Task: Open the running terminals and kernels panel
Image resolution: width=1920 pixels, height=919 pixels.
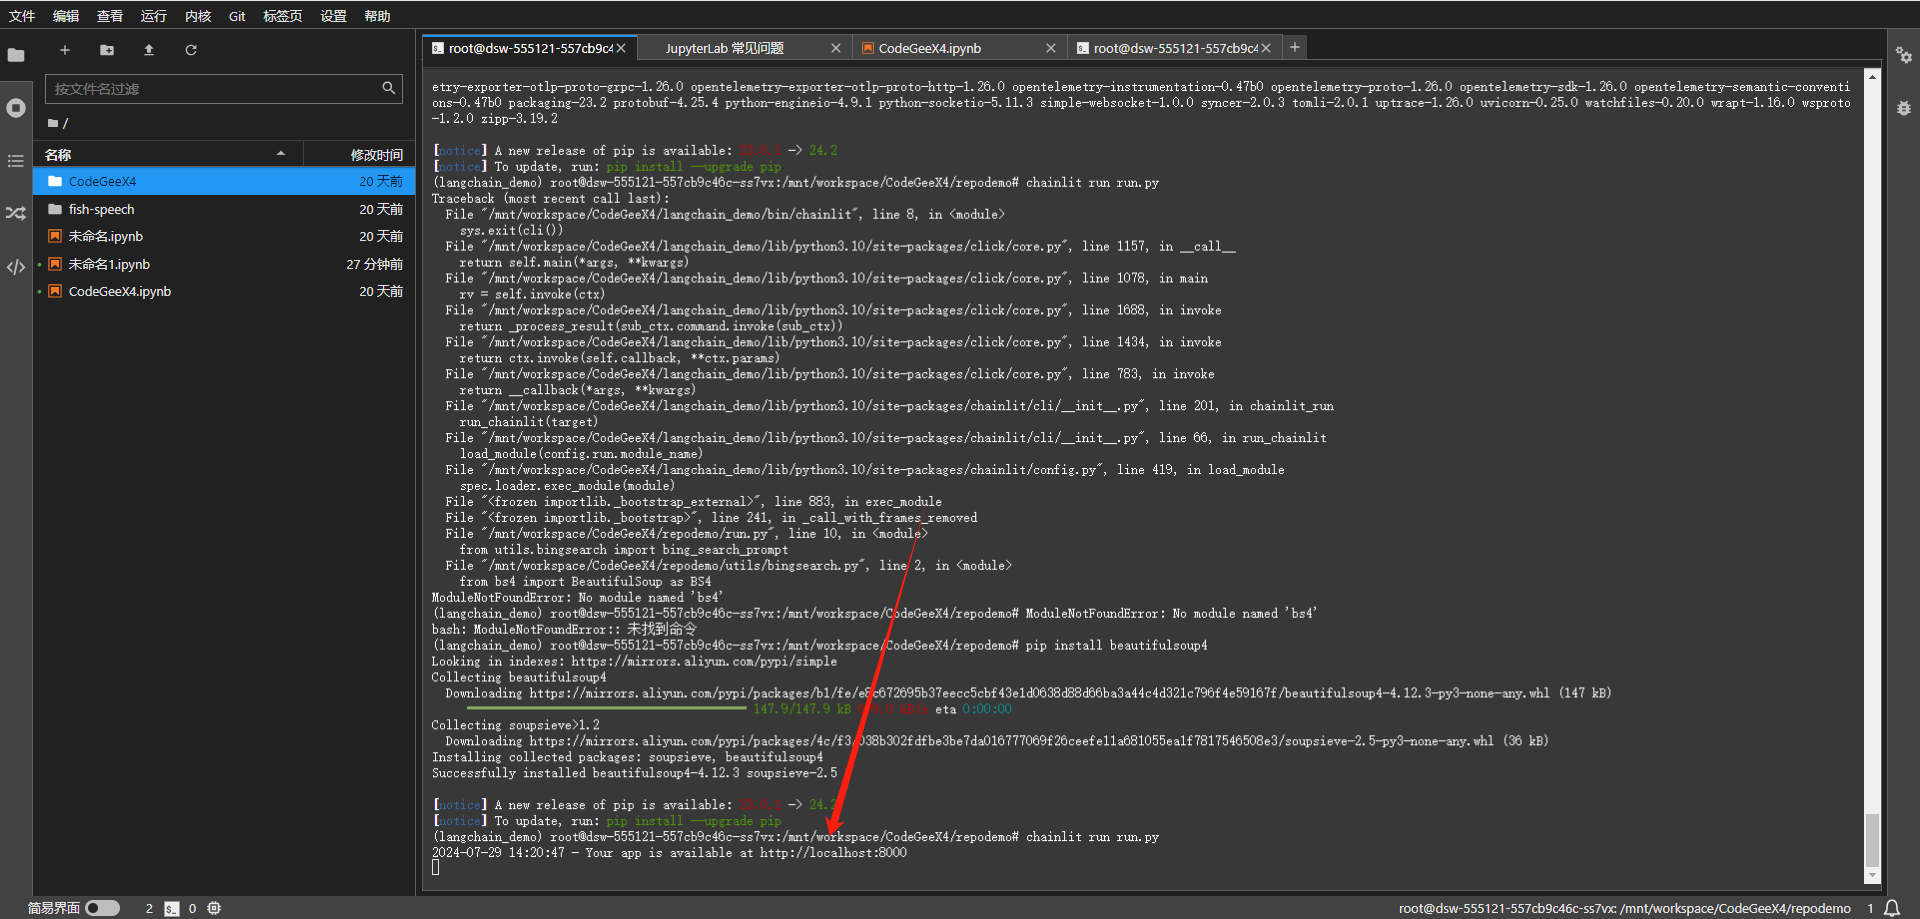Action: pyautogui.click(x=16, y=108)
